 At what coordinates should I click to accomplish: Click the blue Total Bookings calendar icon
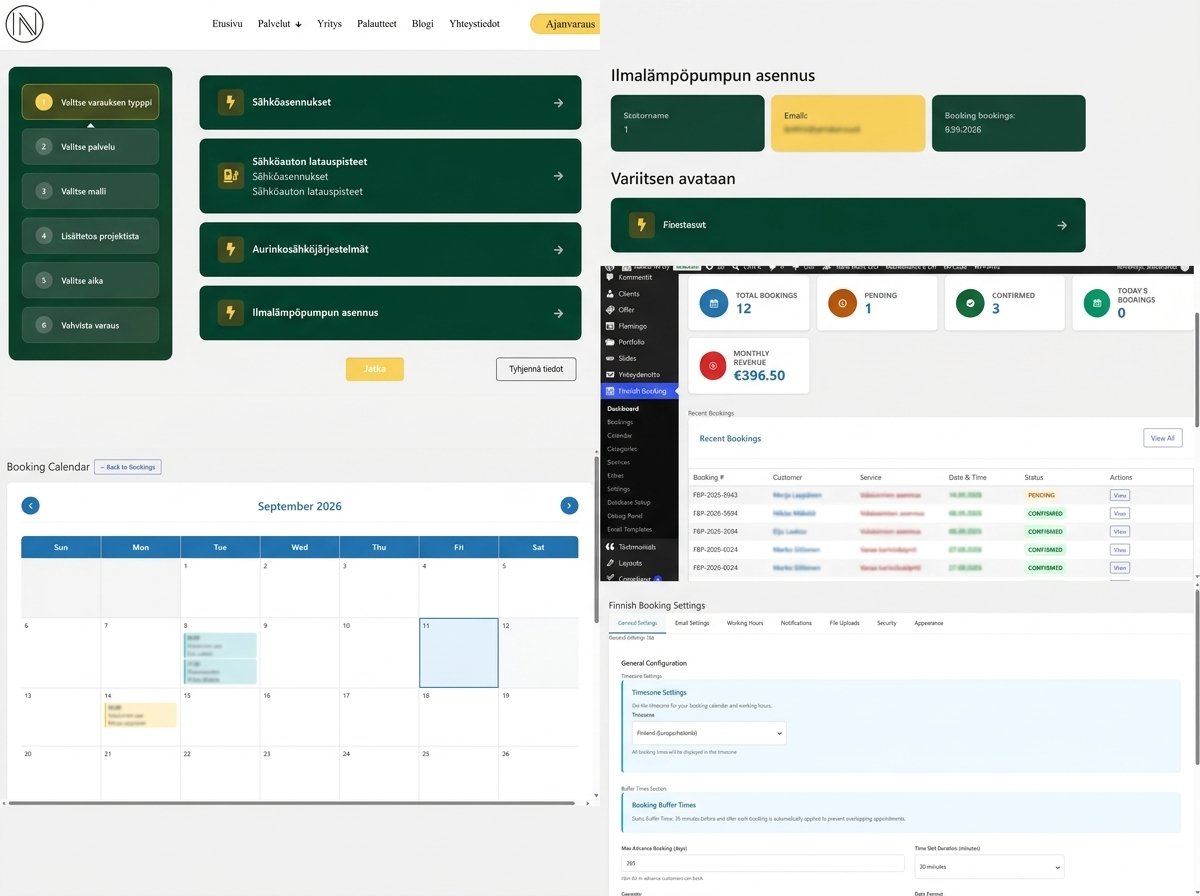(x=714, y=303)
